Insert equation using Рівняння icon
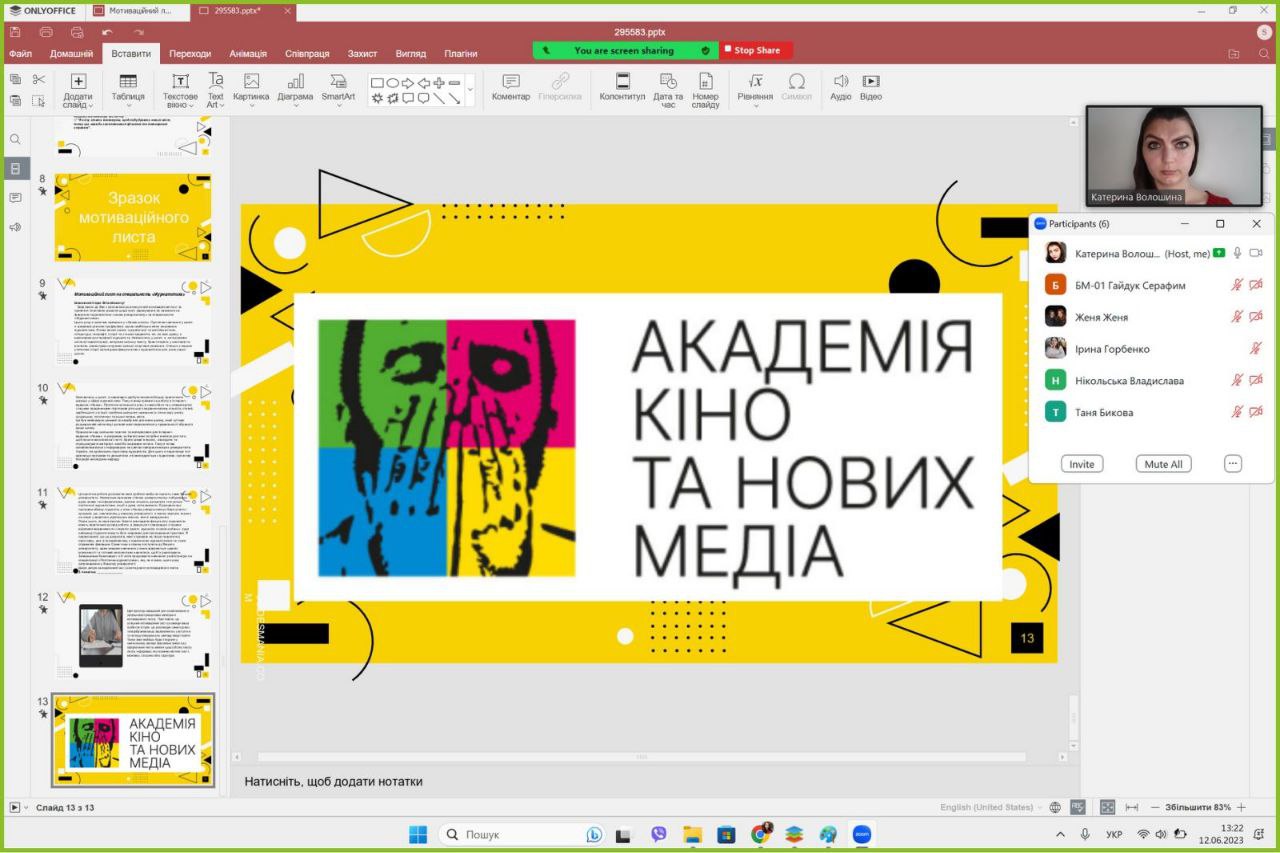Screen dimensions: 1280x853 [x=755, y=90]
